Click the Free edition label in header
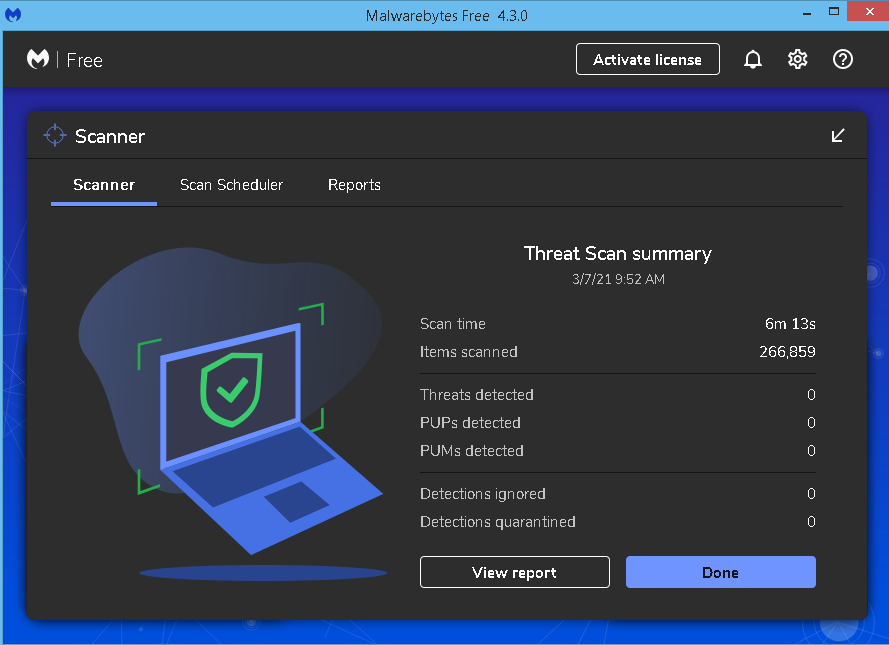Image resolution: width=889 pixels, height=645 pixels. 84,60
